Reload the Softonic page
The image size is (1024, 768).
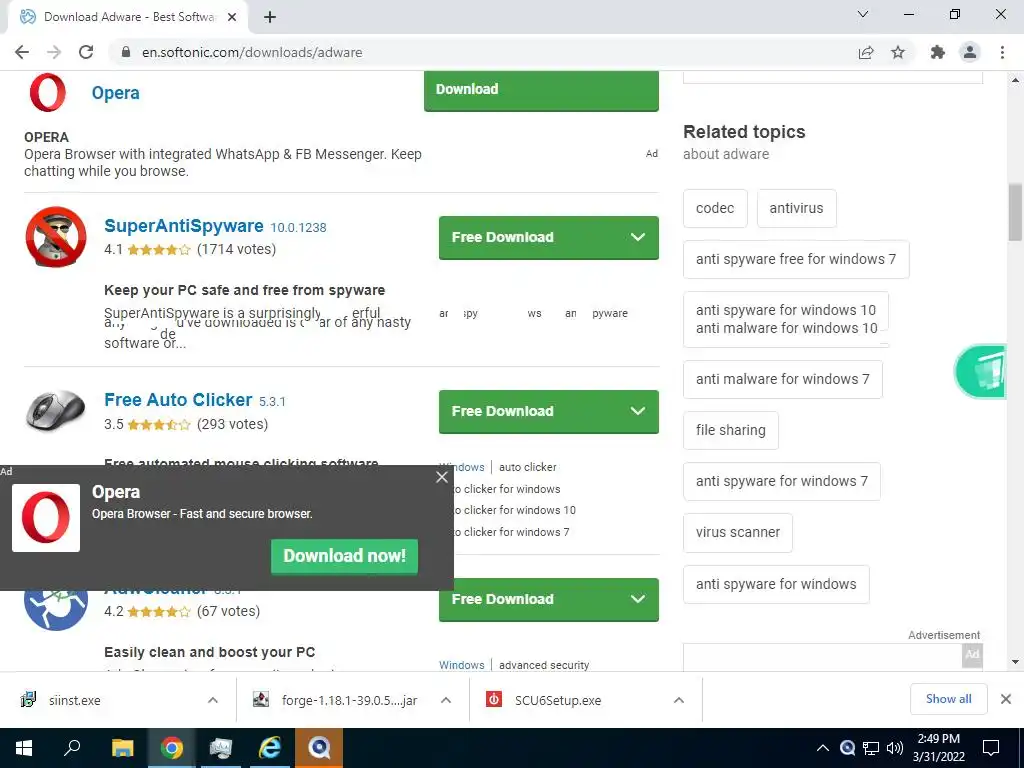click(86, 52)
